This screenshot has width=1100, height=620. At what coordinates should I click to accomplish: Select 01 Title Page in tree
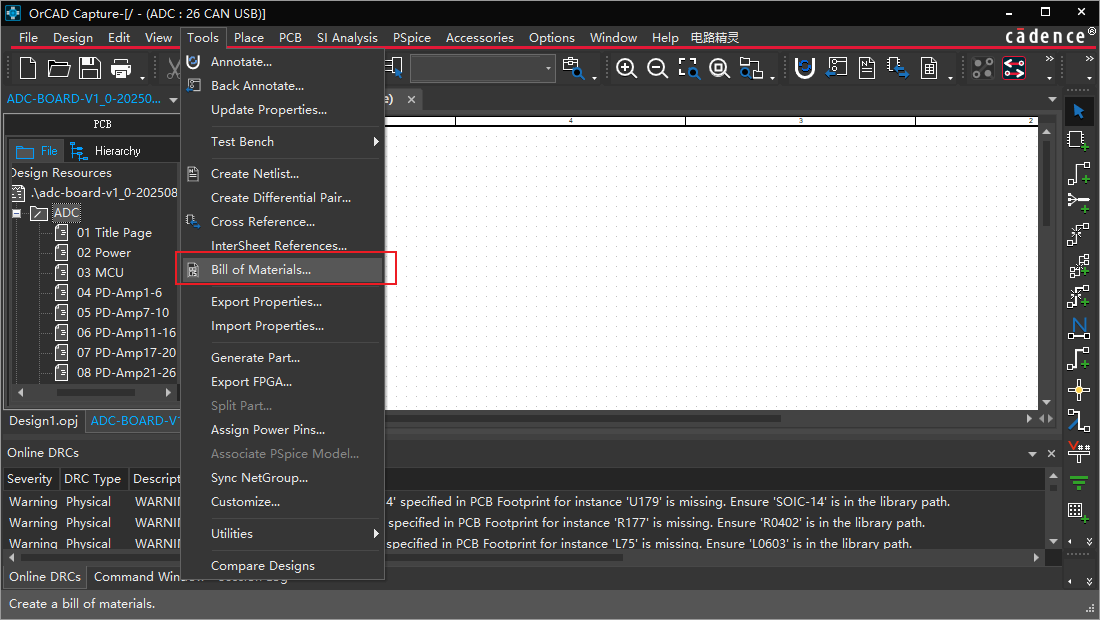point(114,233)
